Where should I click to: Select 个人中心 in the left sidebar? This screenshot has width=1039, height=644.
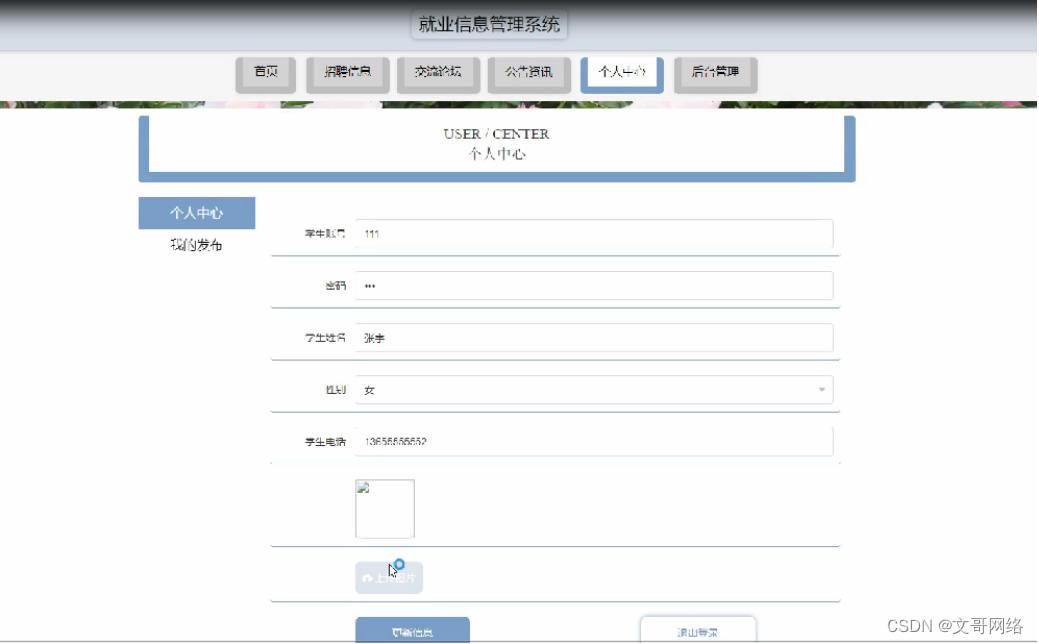[197, 213]
